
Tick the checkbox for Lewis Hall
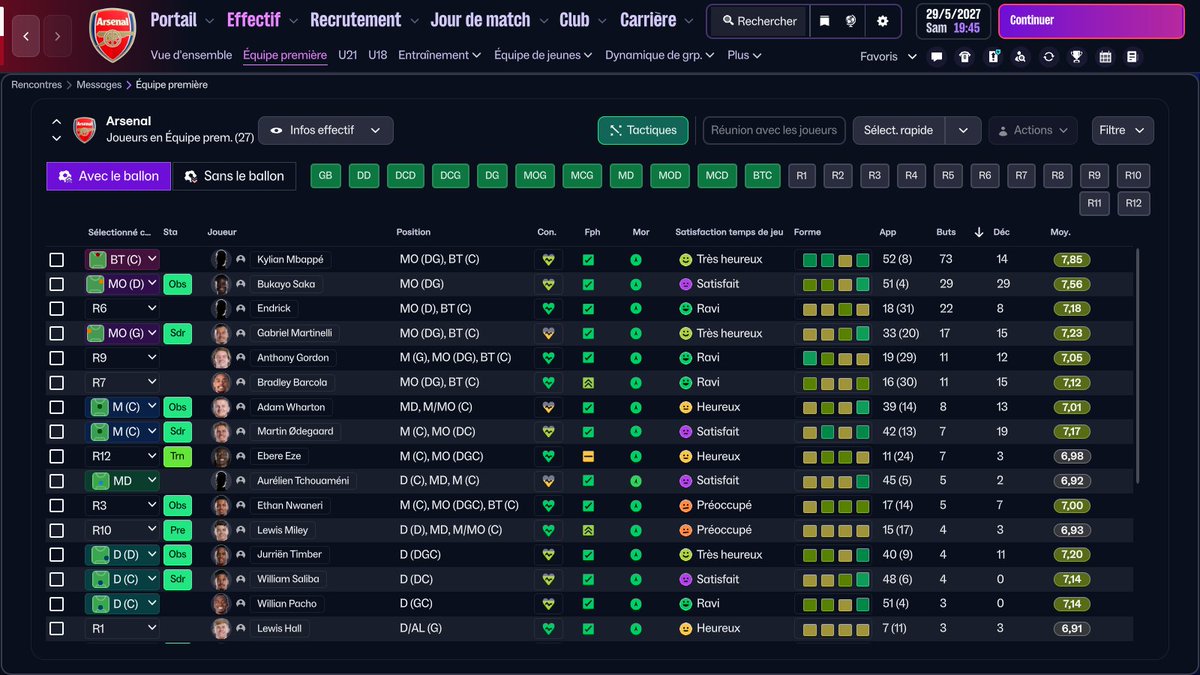pos(57,629)
